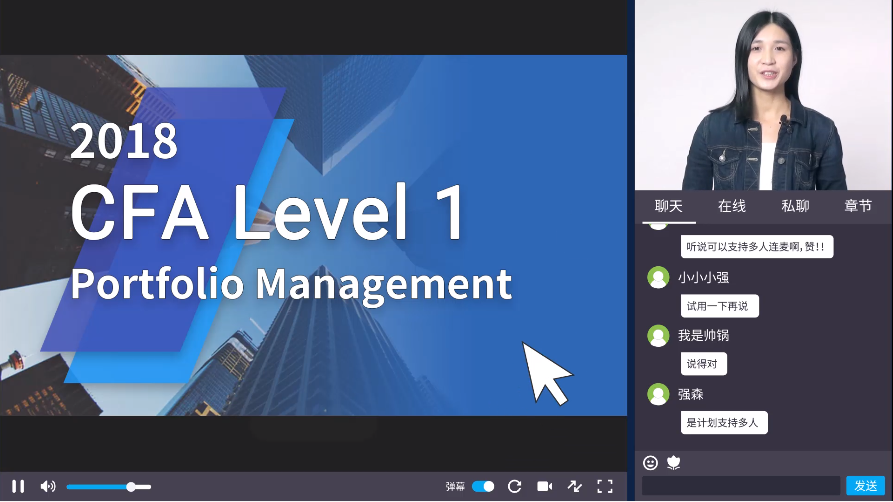893x502 pixels.
Task: Click username 强森
Action: (691, 394)
